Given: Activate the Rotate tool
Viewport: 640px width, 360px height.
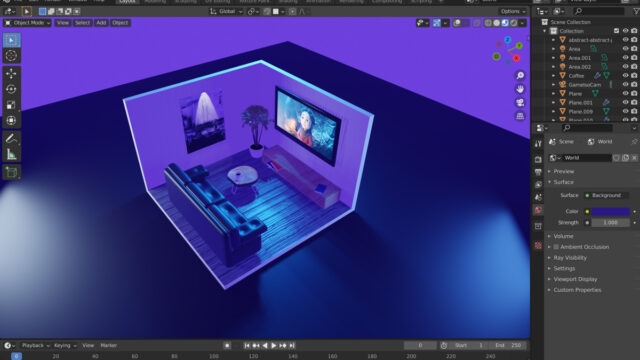Looking at the screenshot, I should [x=11, y=89].
